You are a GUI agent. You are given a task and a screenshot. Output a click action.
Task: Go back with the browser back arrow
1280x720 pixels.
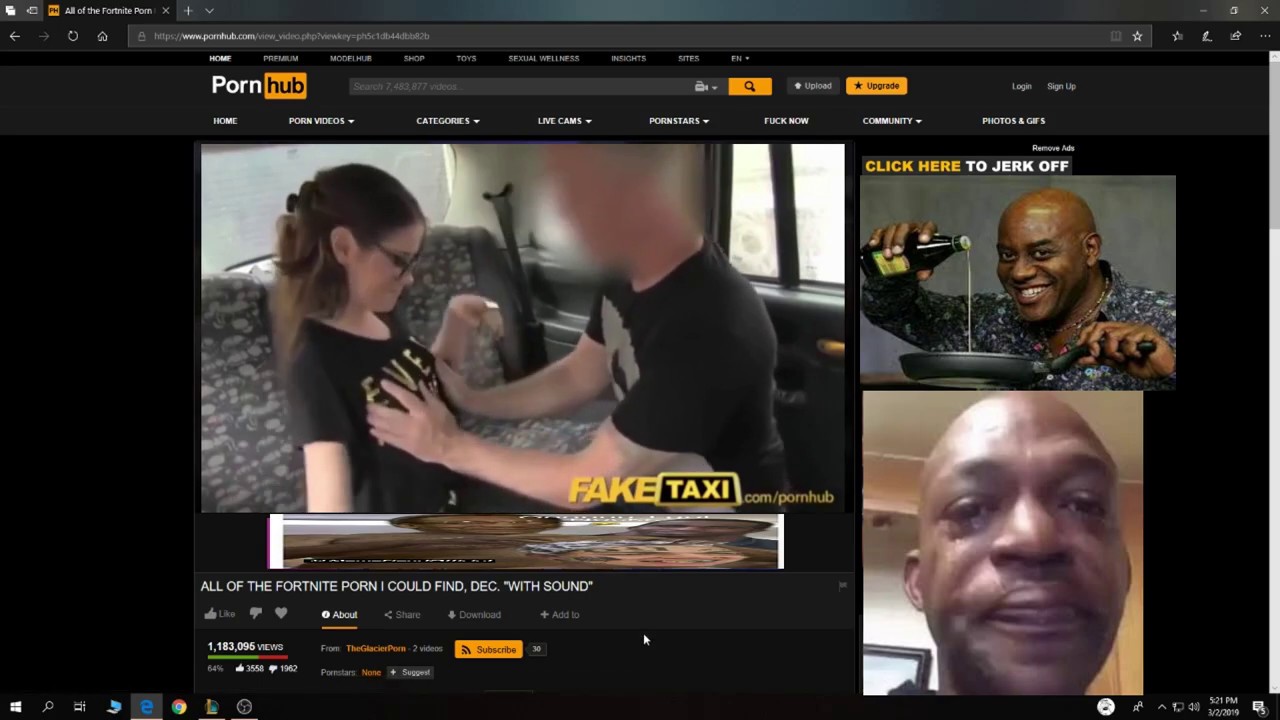14,36
